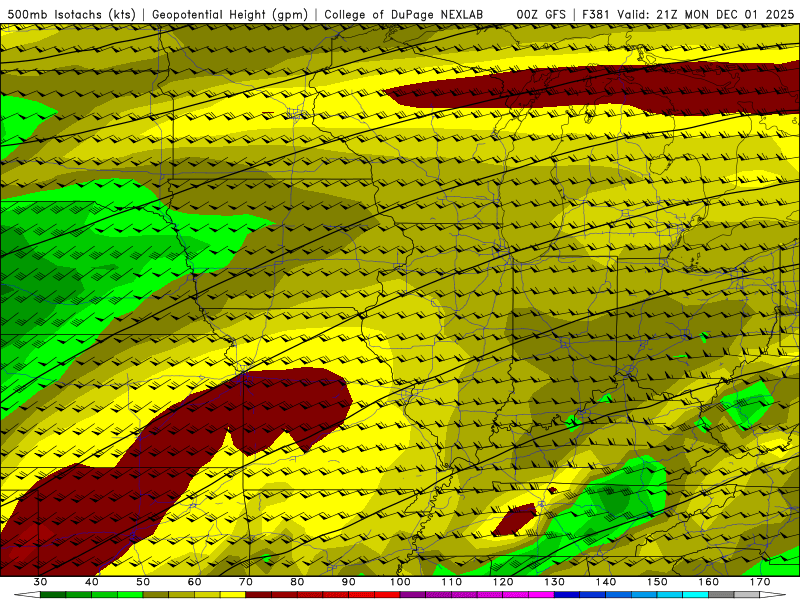Click the legend value 70
Image resolution: width=800 pixels, height=600 pixels.
point(246,582)
